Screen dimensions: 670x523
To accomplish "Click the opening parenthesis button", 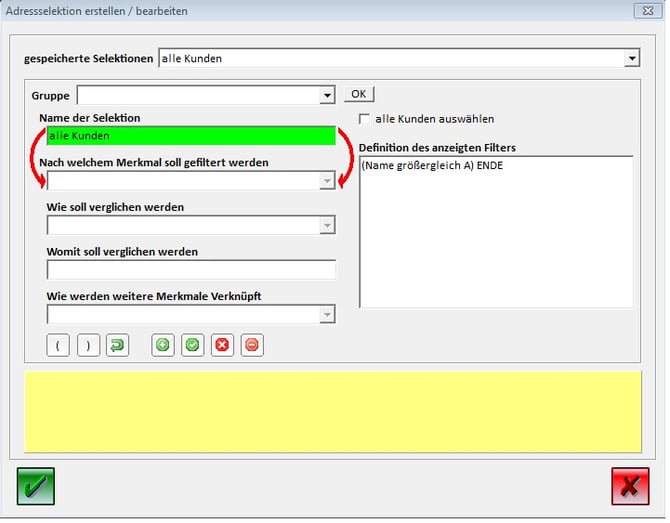I will 58,346.
